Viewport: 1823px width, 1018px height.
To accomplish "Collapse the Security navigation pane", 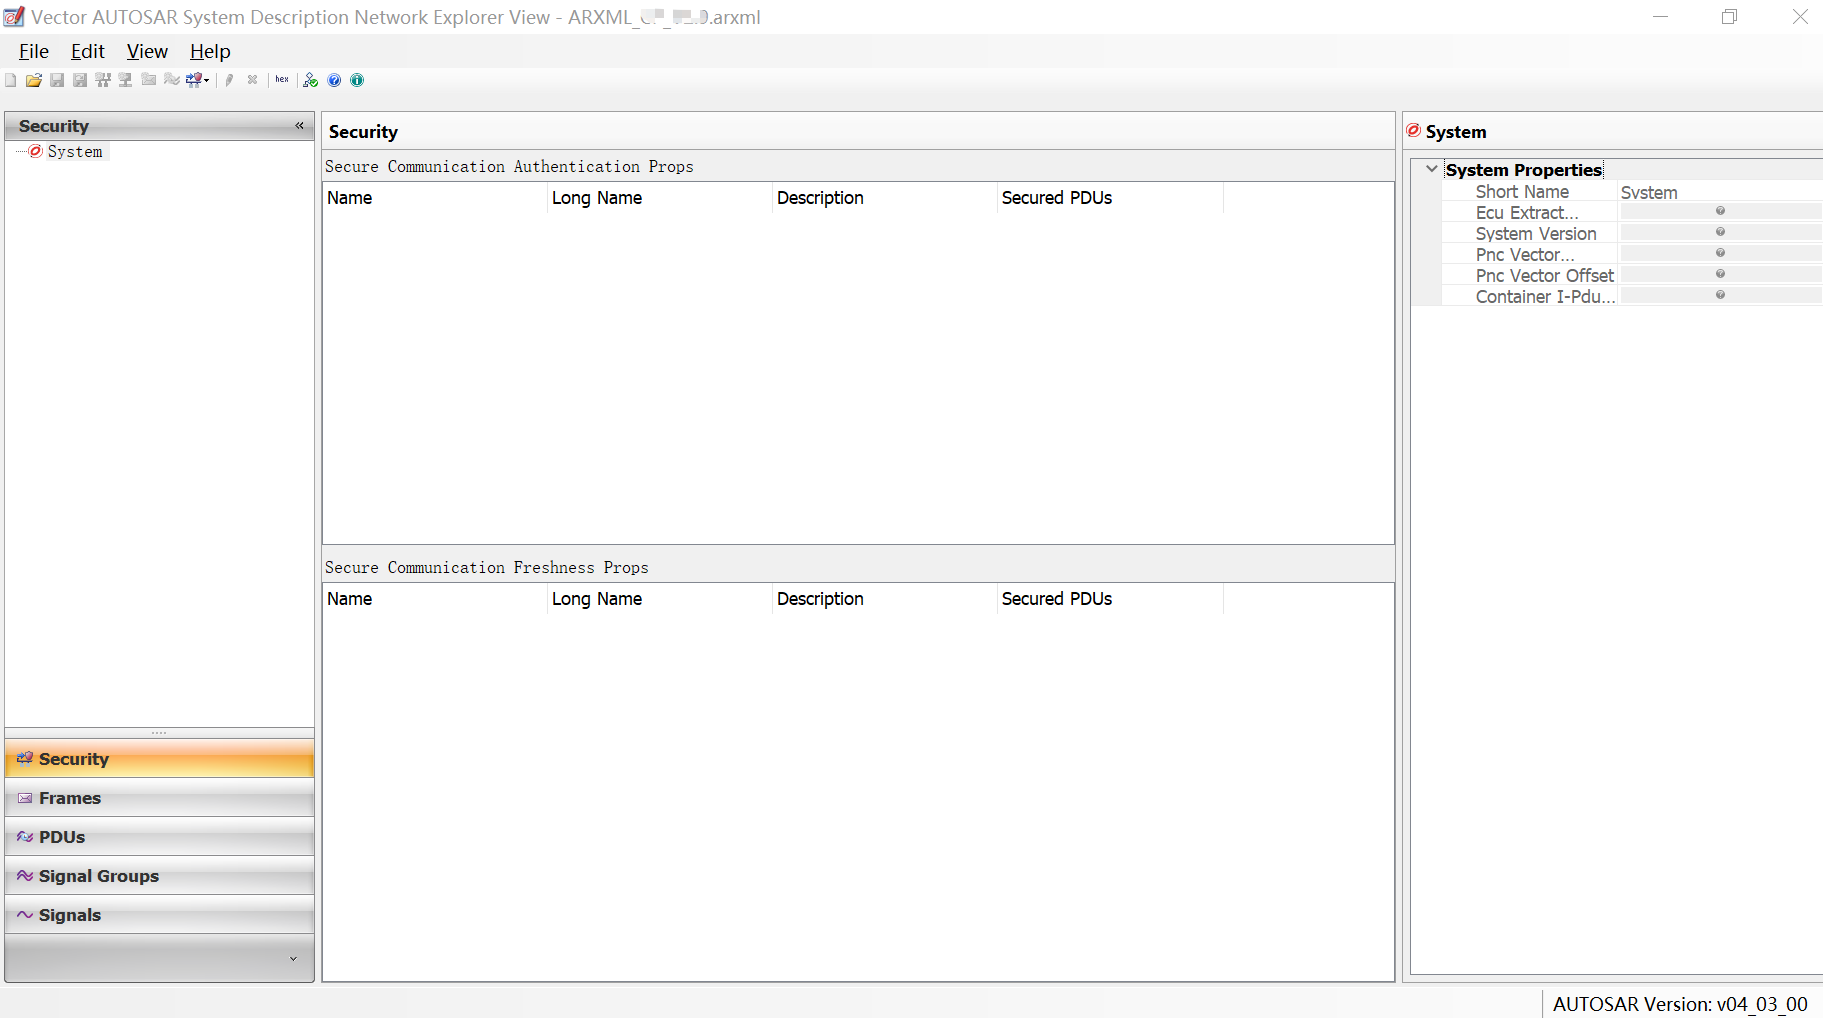I will tap(299, 125).
